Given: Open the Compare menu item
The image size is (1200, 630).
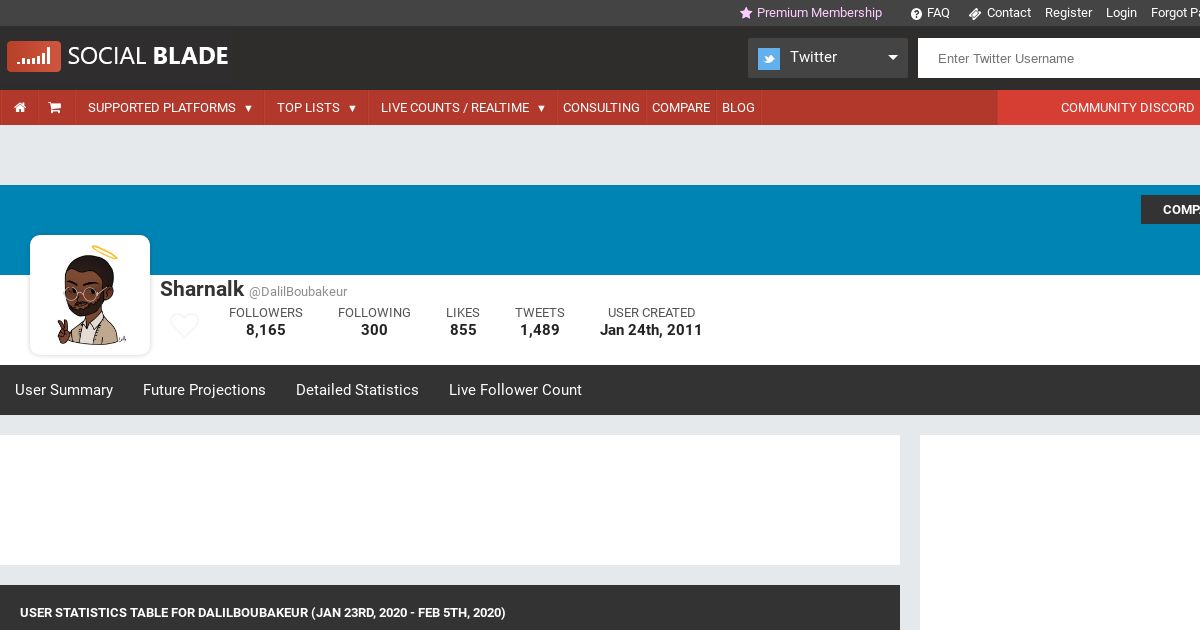Looking at the screenshot, I should tap(681, 107).
